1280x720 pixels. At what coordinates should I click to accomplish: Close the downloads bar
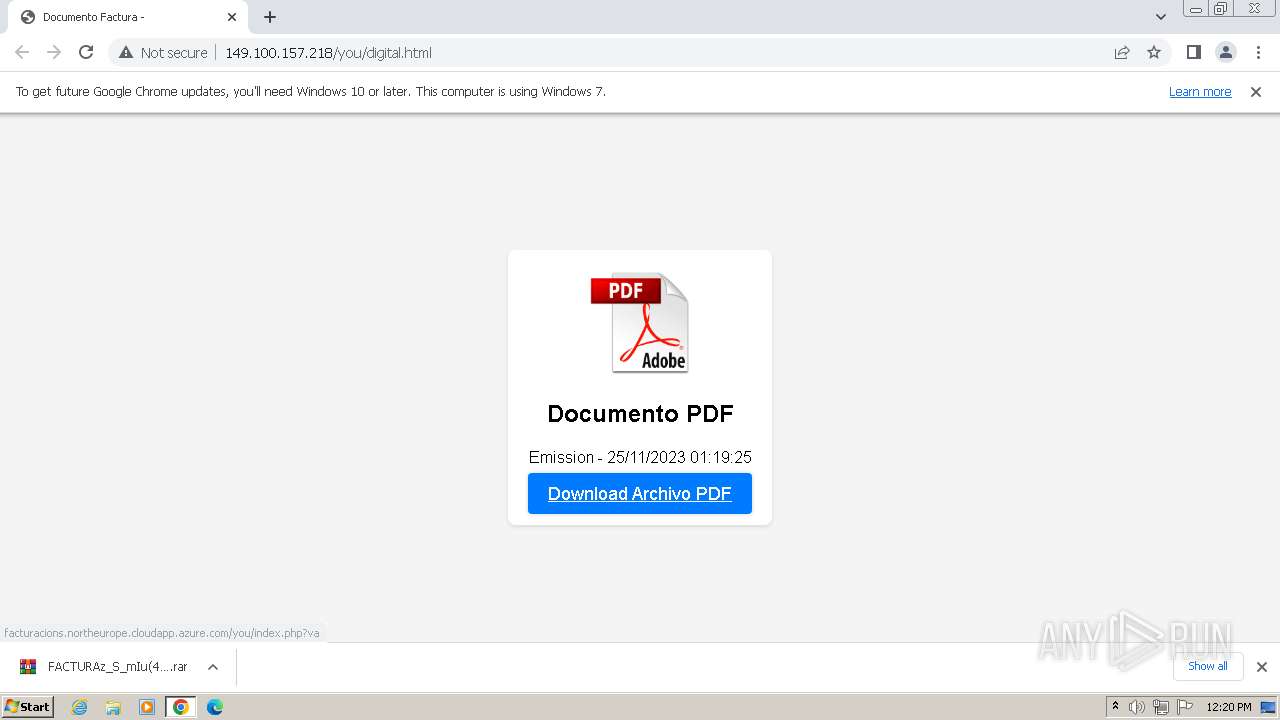(1261, 667)
